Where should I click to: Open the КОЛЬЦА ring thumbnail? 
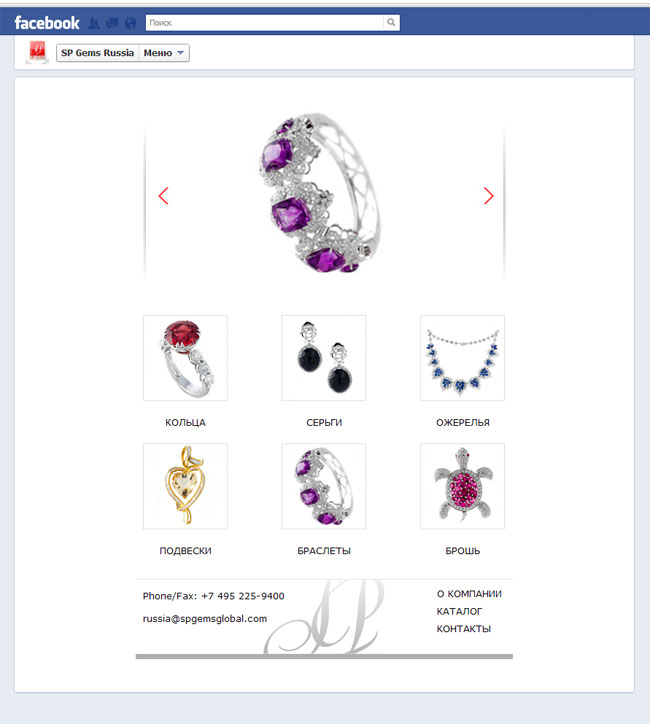tap(185, 358)
